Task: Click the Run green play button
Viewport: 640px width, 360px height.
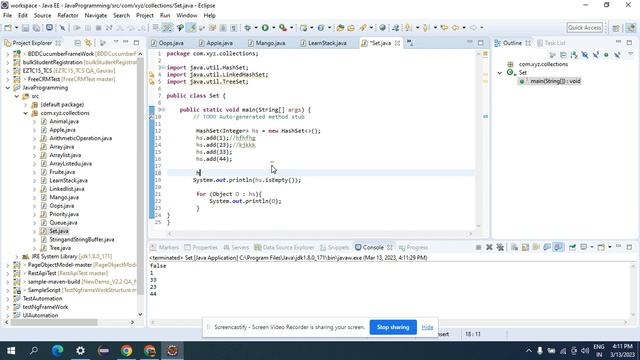Action: tap(265, 28)
